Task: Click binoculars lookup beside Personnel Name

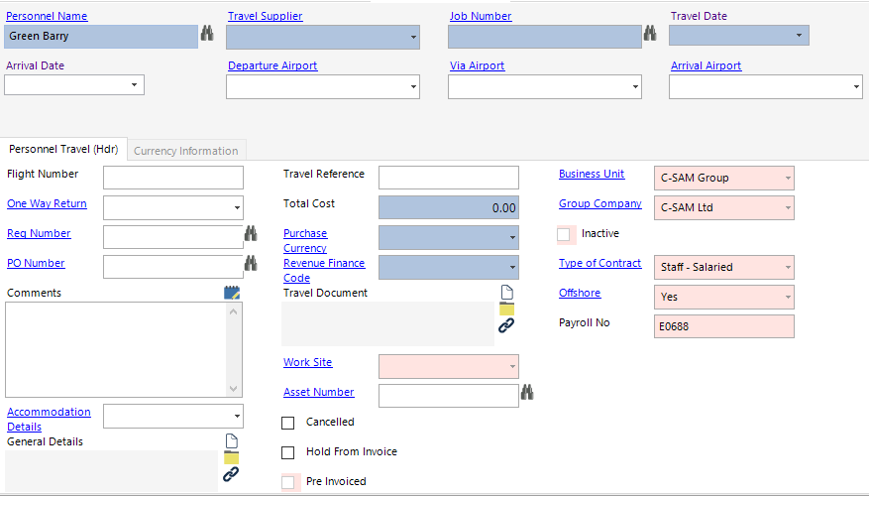Action: click(207, 34)
